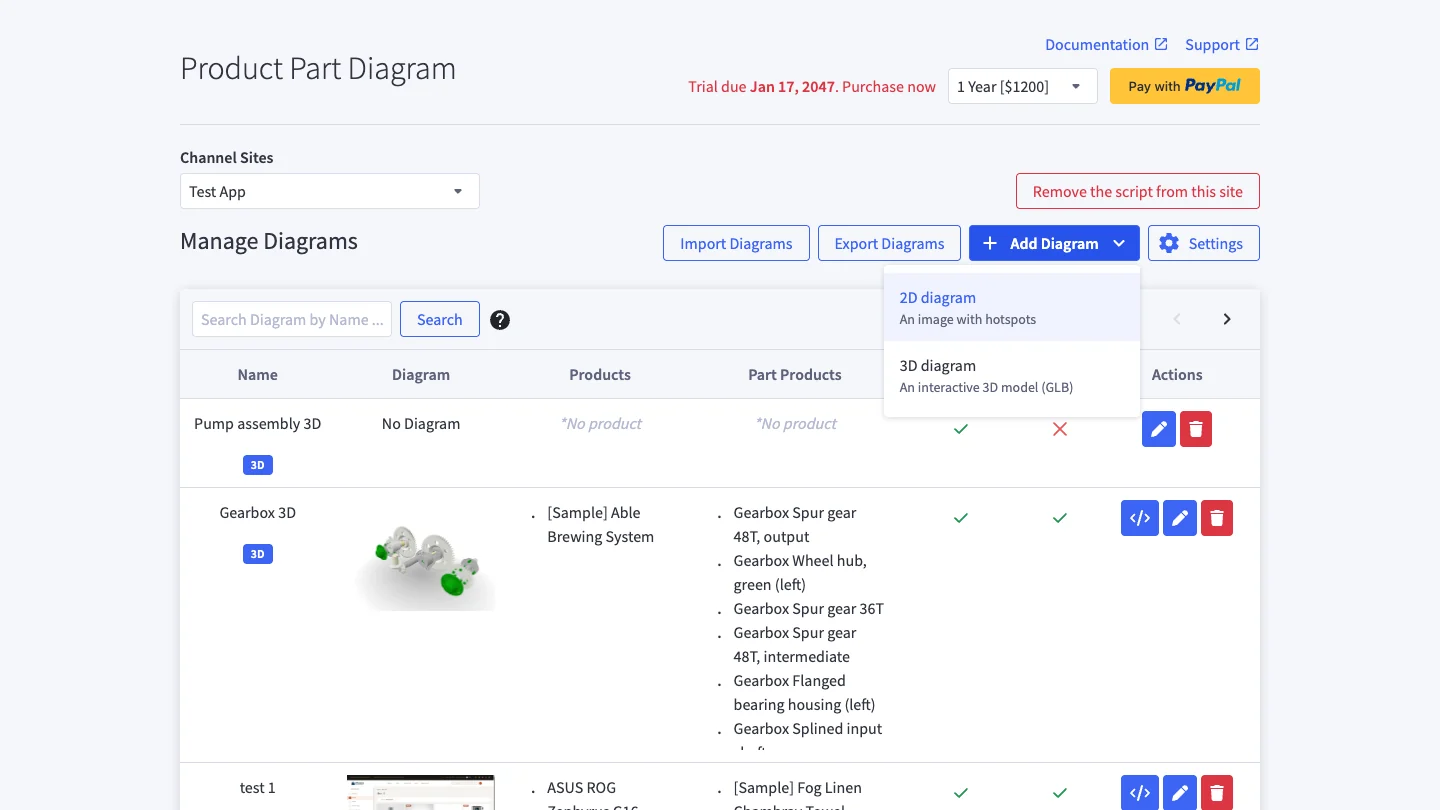Click the Name column header

pos(258,375)
